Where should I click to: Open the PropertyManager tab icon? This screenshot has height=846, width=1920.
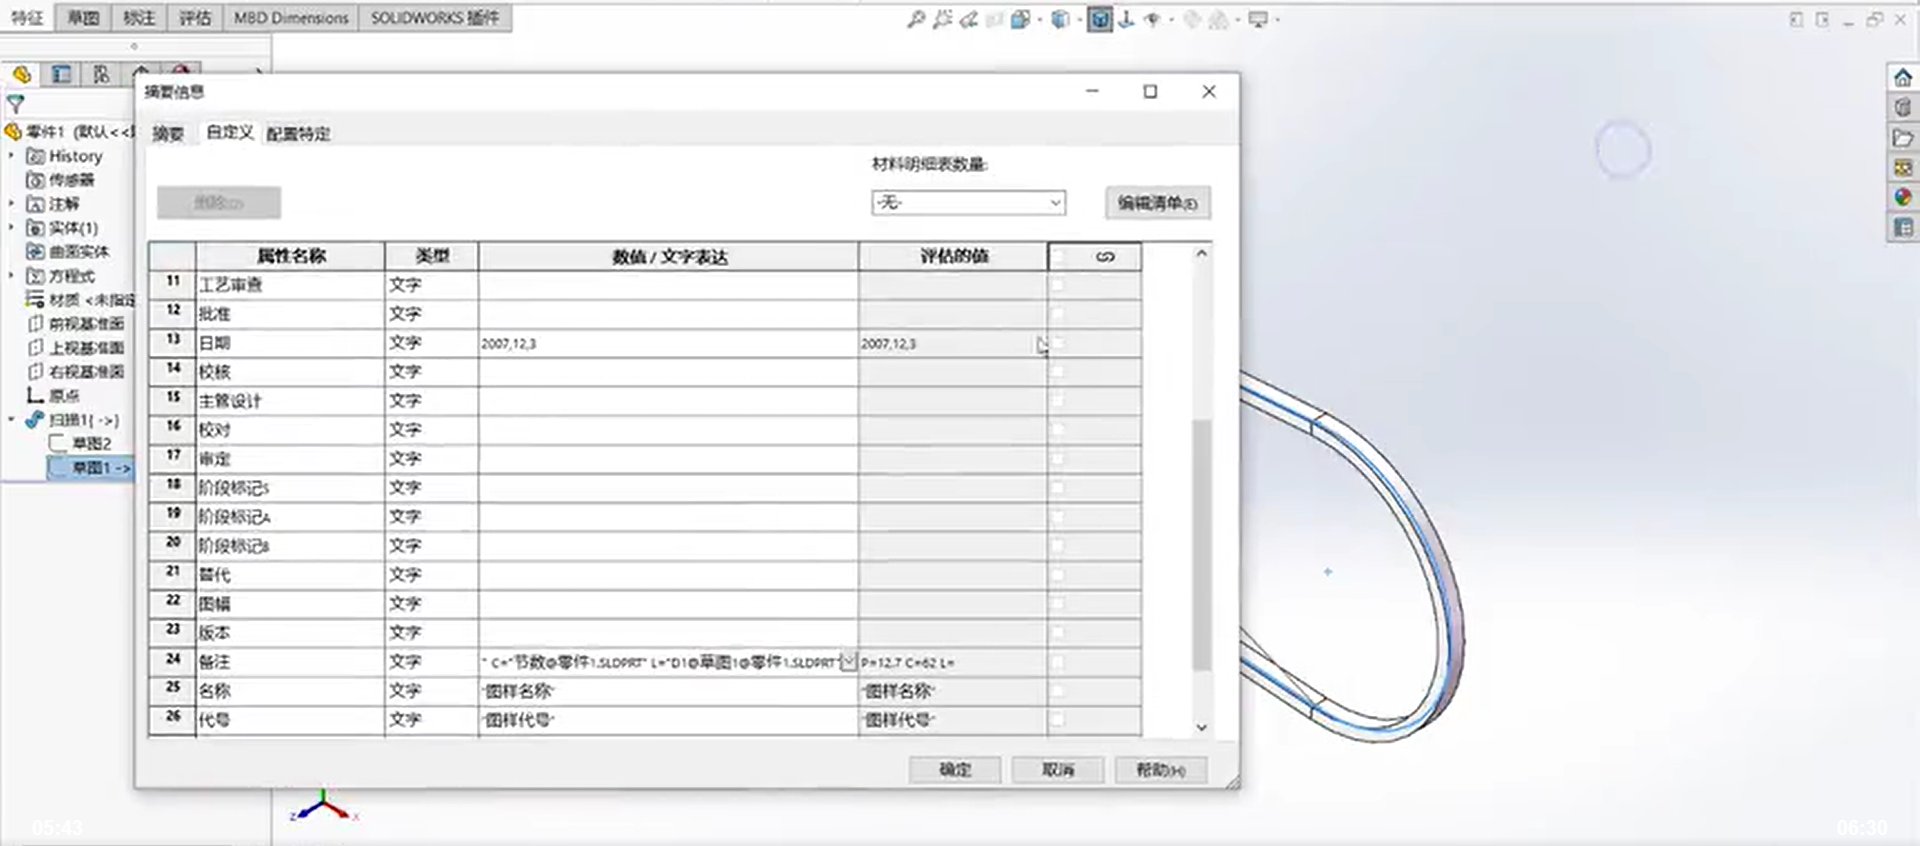point(61,75)
